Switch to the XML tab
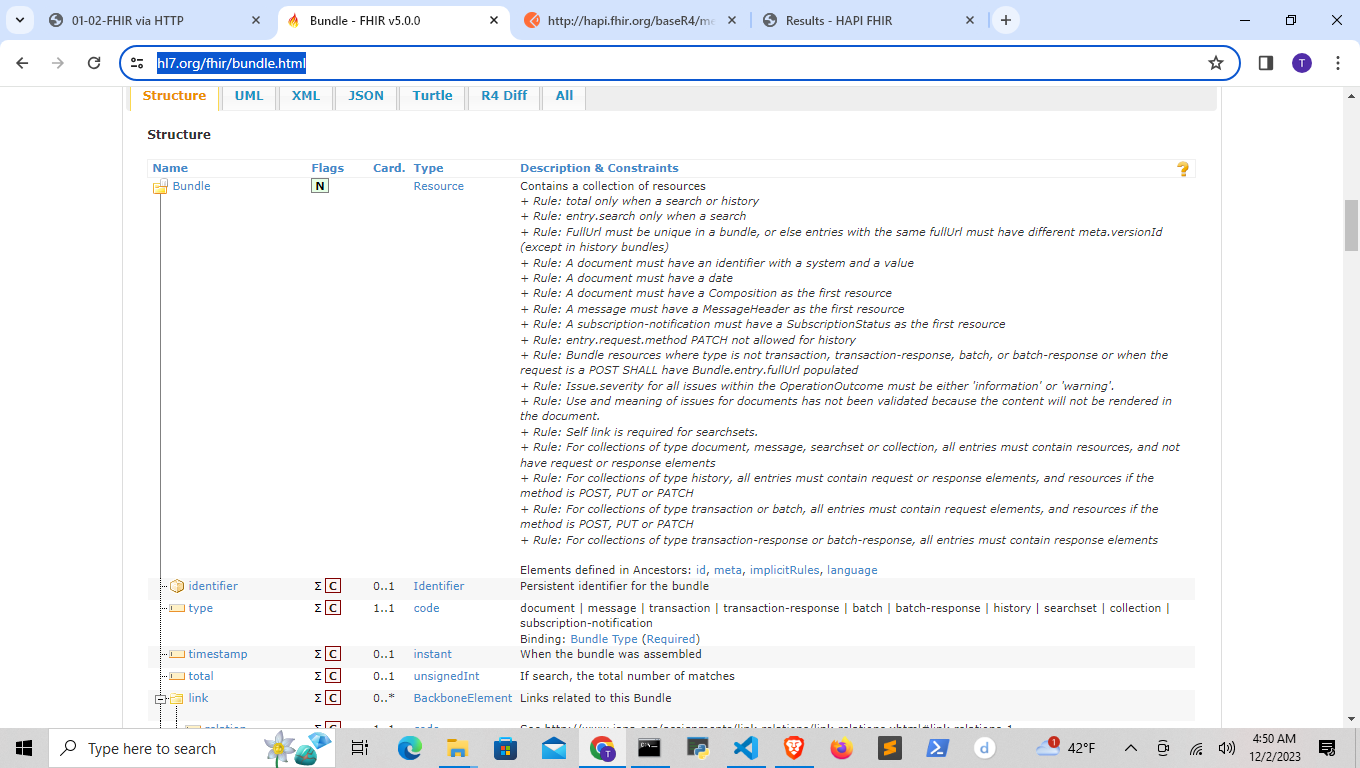The width and height of the screenshot is (1360, 768). click(306, 96)
